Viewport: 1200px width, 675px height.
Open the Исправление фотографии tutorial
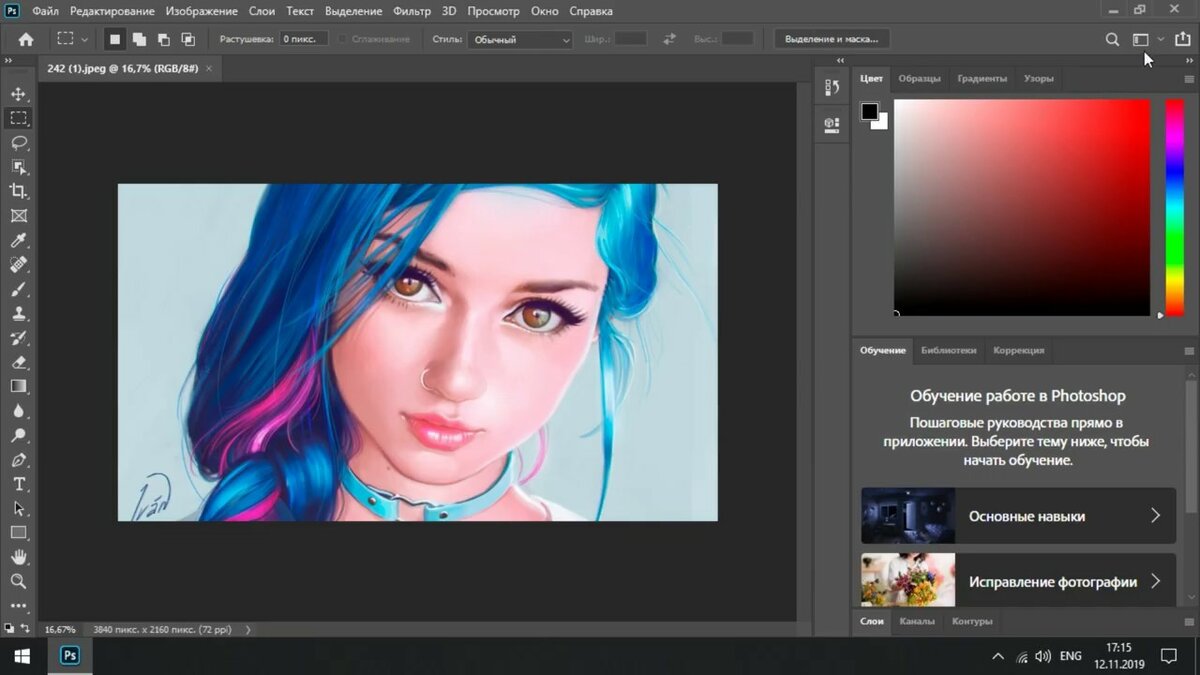(1018, 580)
